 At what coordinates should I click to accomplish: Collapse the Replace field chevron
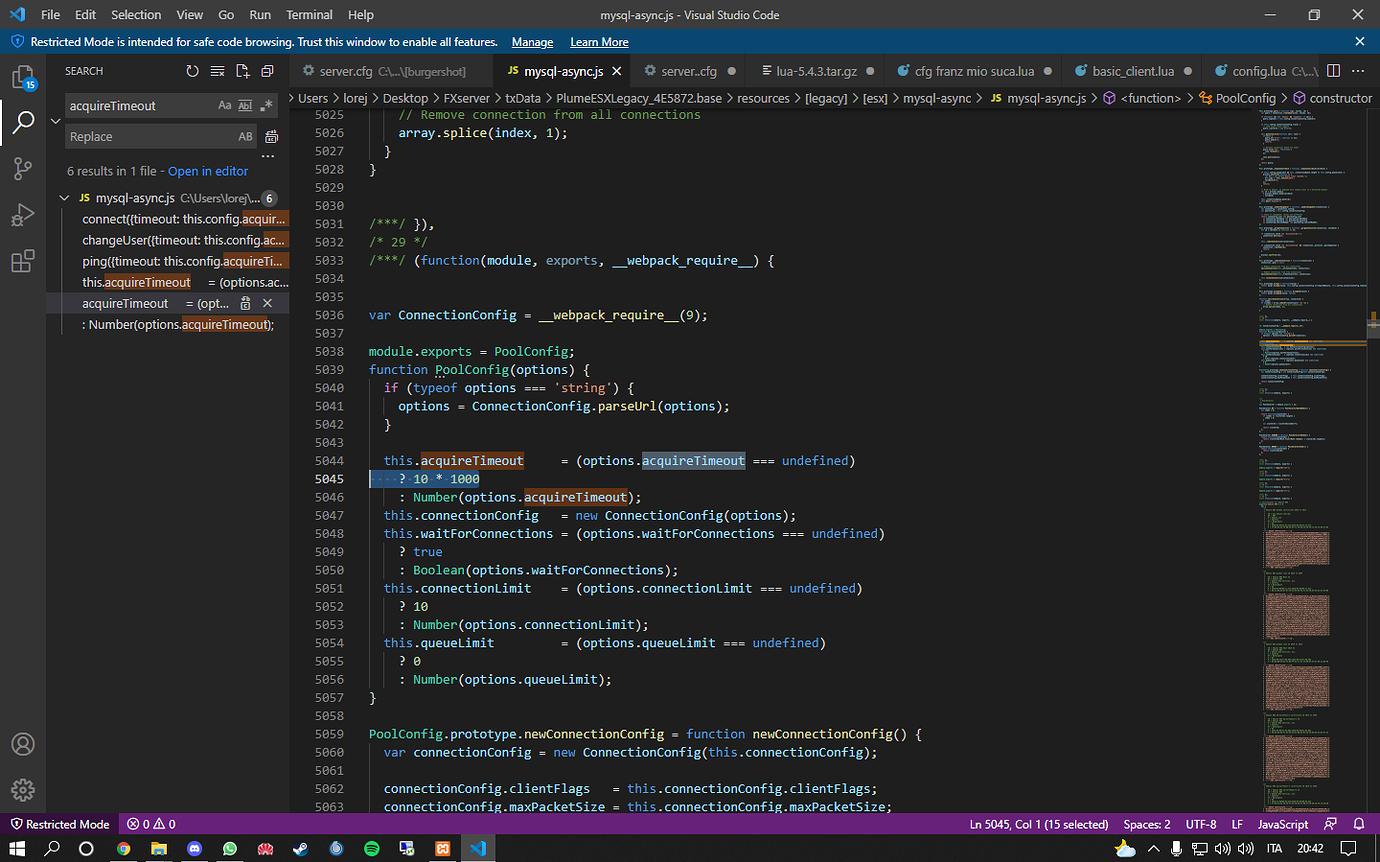click(x=57, y=121)
